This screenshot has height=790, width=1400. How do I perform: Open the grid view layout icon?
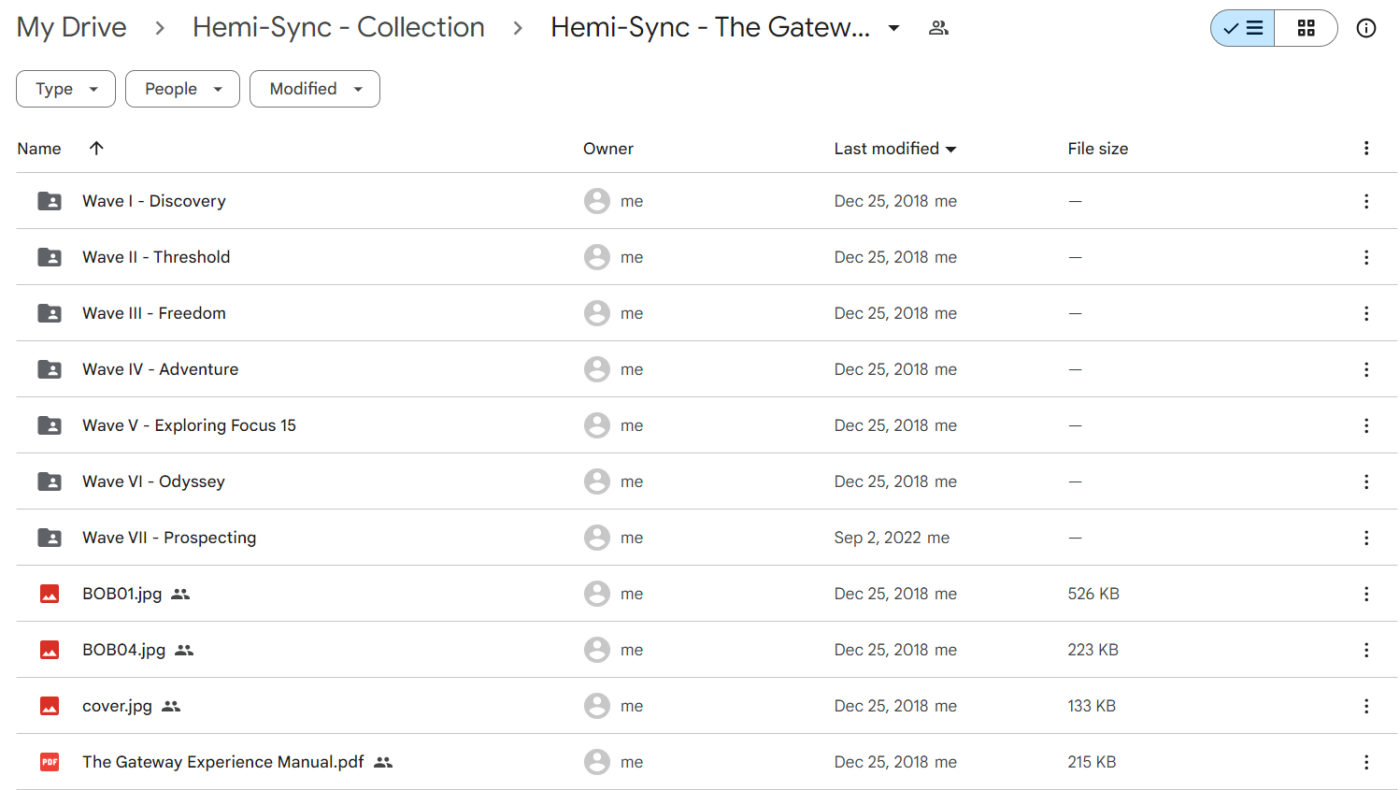pyautogui.click(x=1306, y=28)
